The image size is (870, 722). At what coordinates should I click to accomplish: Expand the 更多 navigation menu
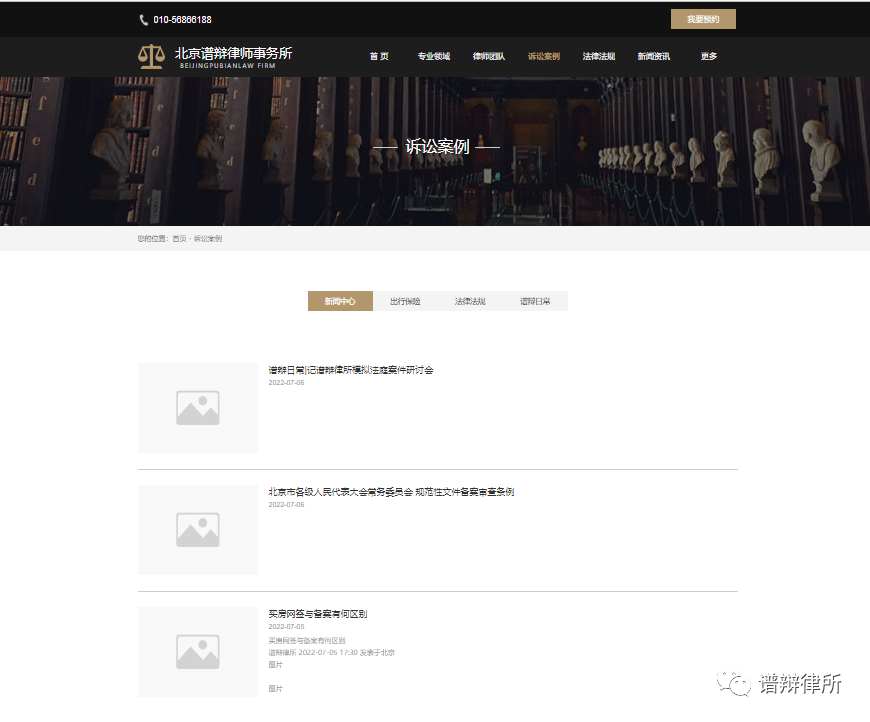tap(709, 57)
